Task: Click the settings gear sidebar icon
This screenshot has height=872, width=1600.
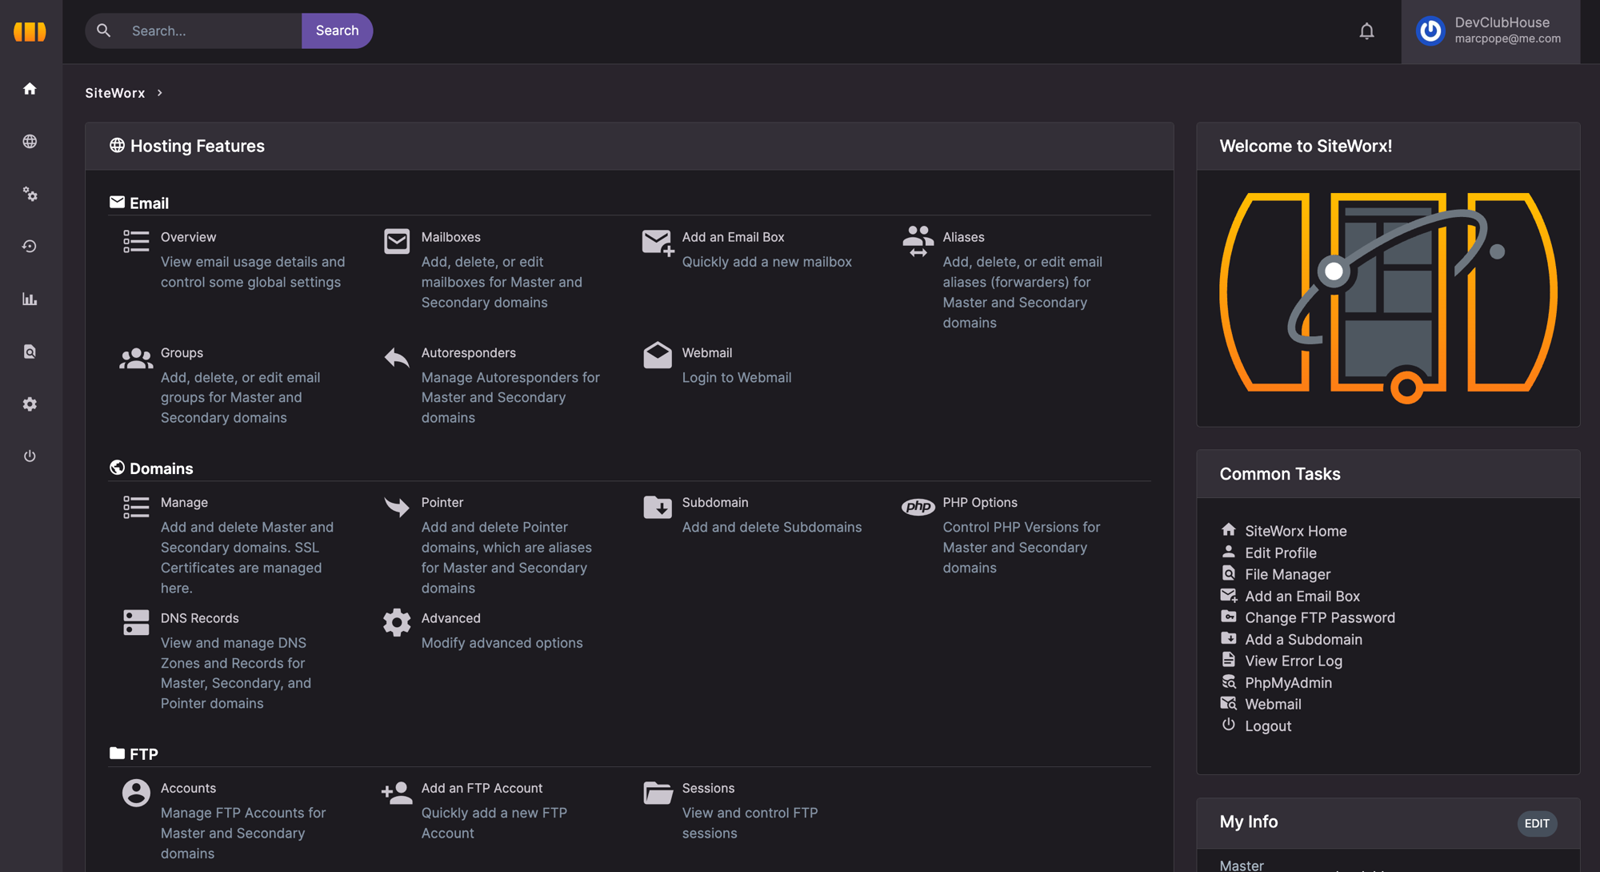Action: click(x=30, y=404)
